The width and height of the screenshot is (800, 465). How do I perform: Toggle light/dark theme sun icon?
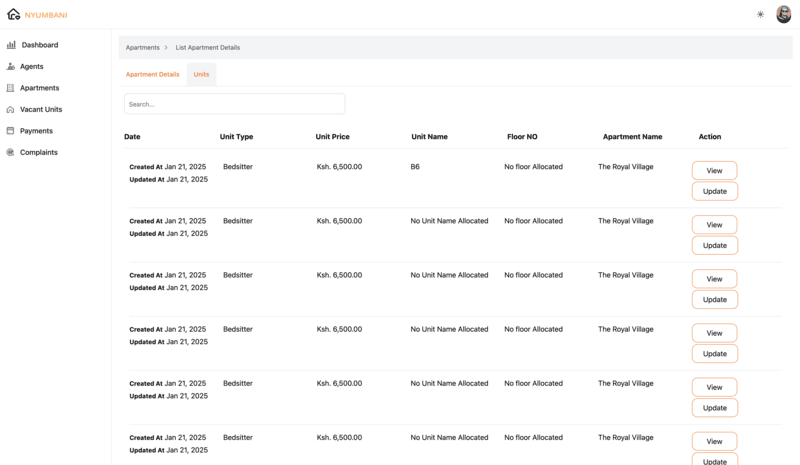pyautogui.click(x=760, y=15)
